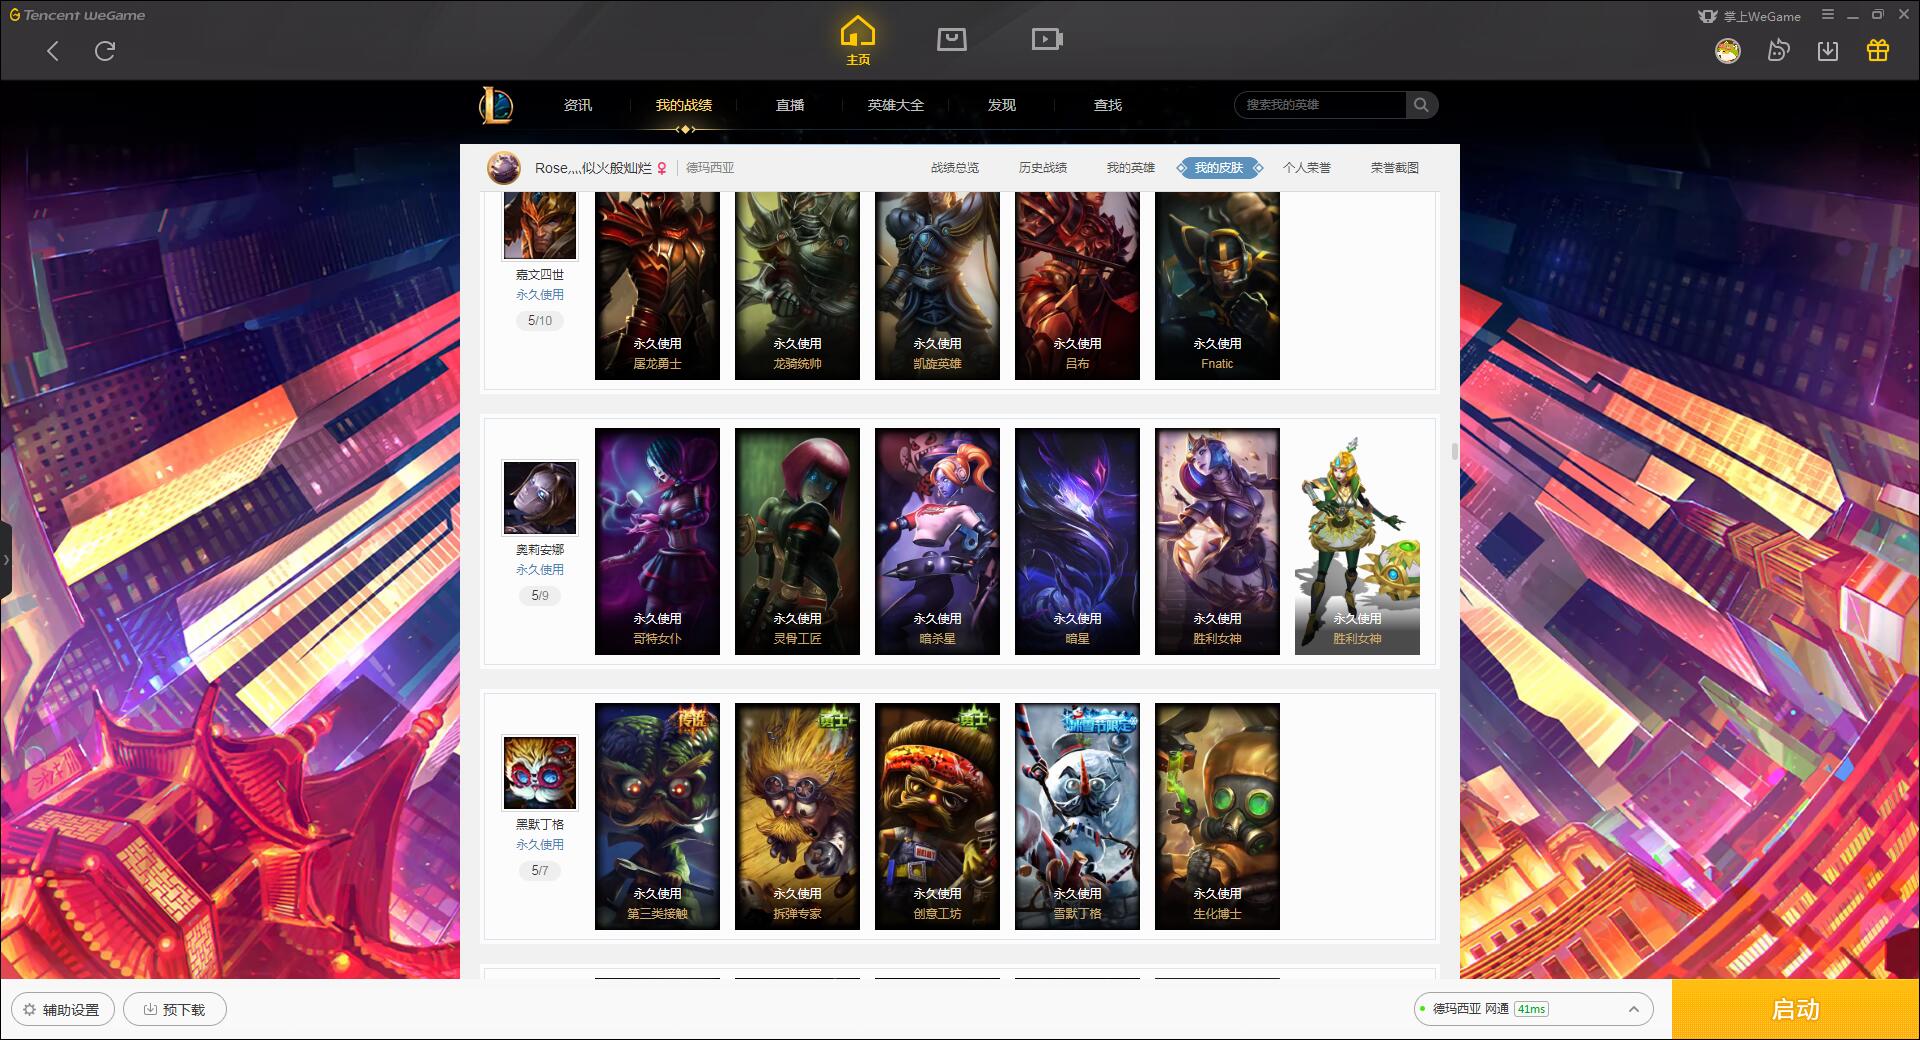Click 德玛西亚 server label beside player name

click(710, 168)
